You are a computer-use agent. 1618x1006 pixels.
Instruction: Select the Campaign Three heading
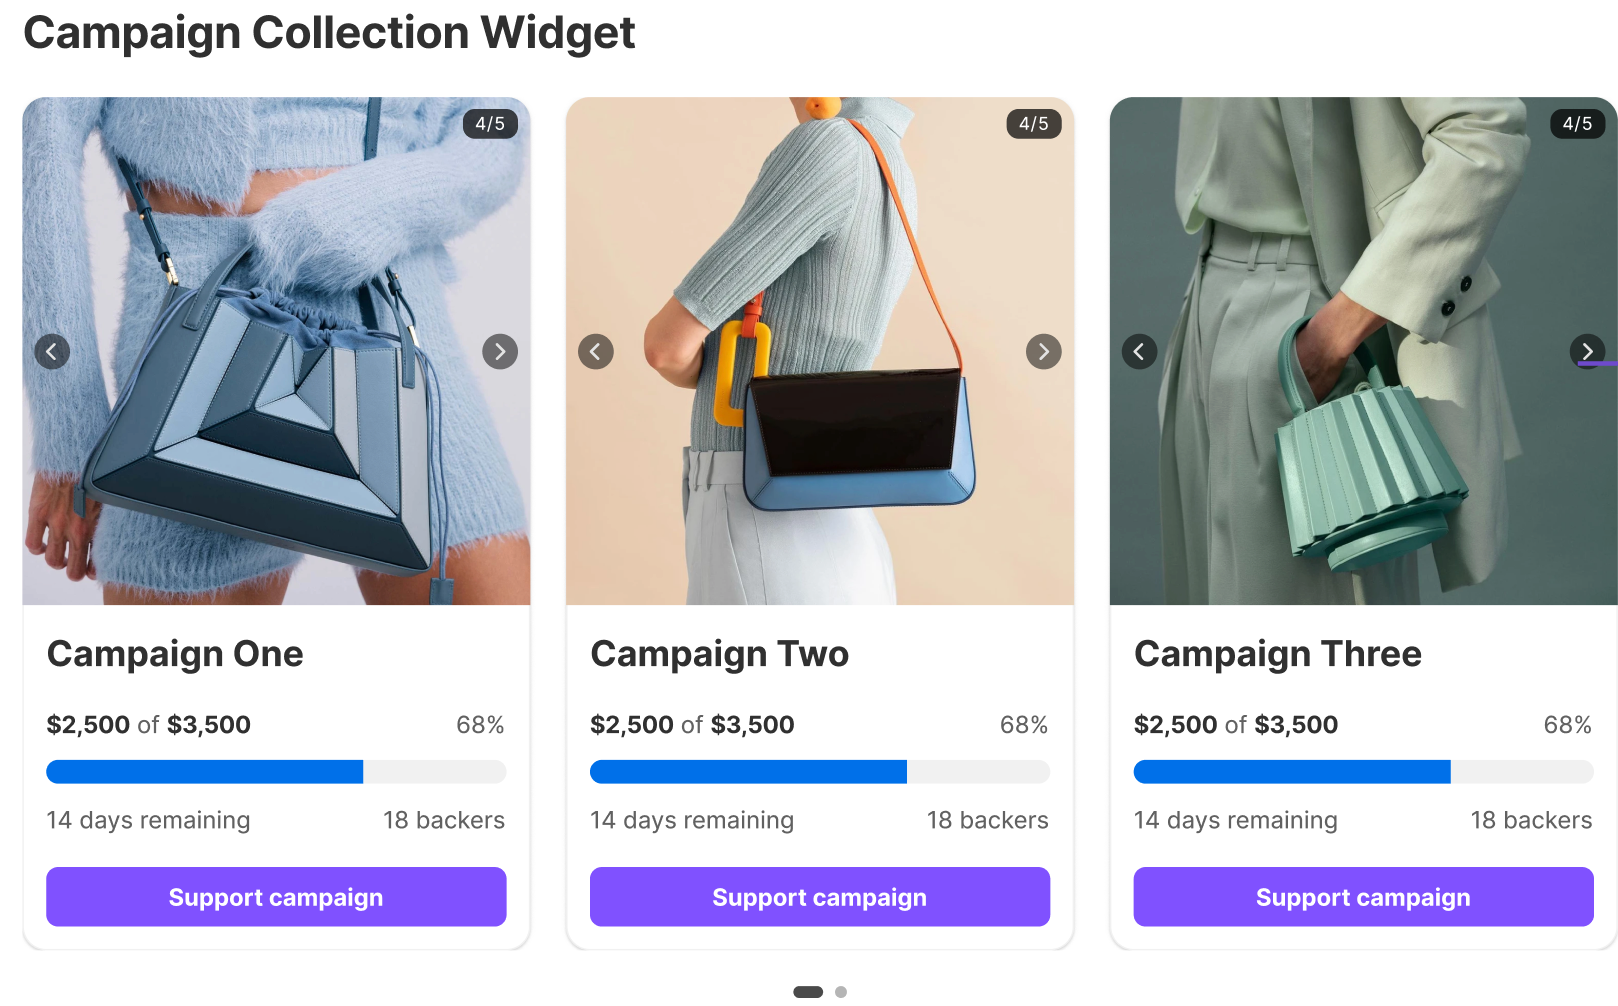[x=1277, y=653]
